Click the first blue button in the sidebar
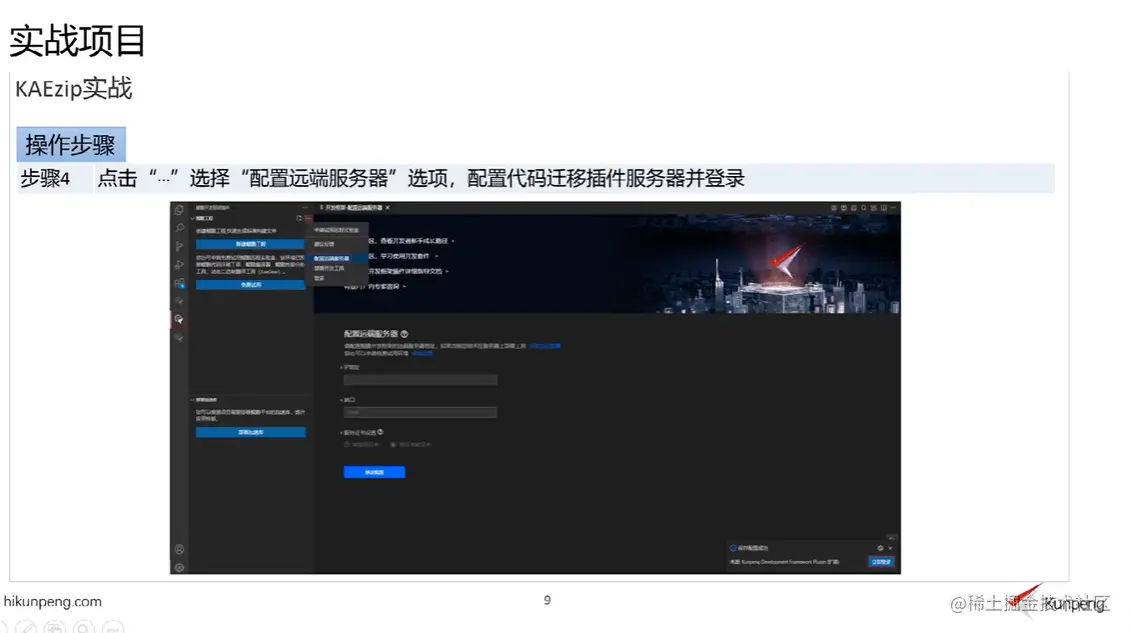Screen dimensions: 1130x633 pyautogui.click(x=251, y=244)
